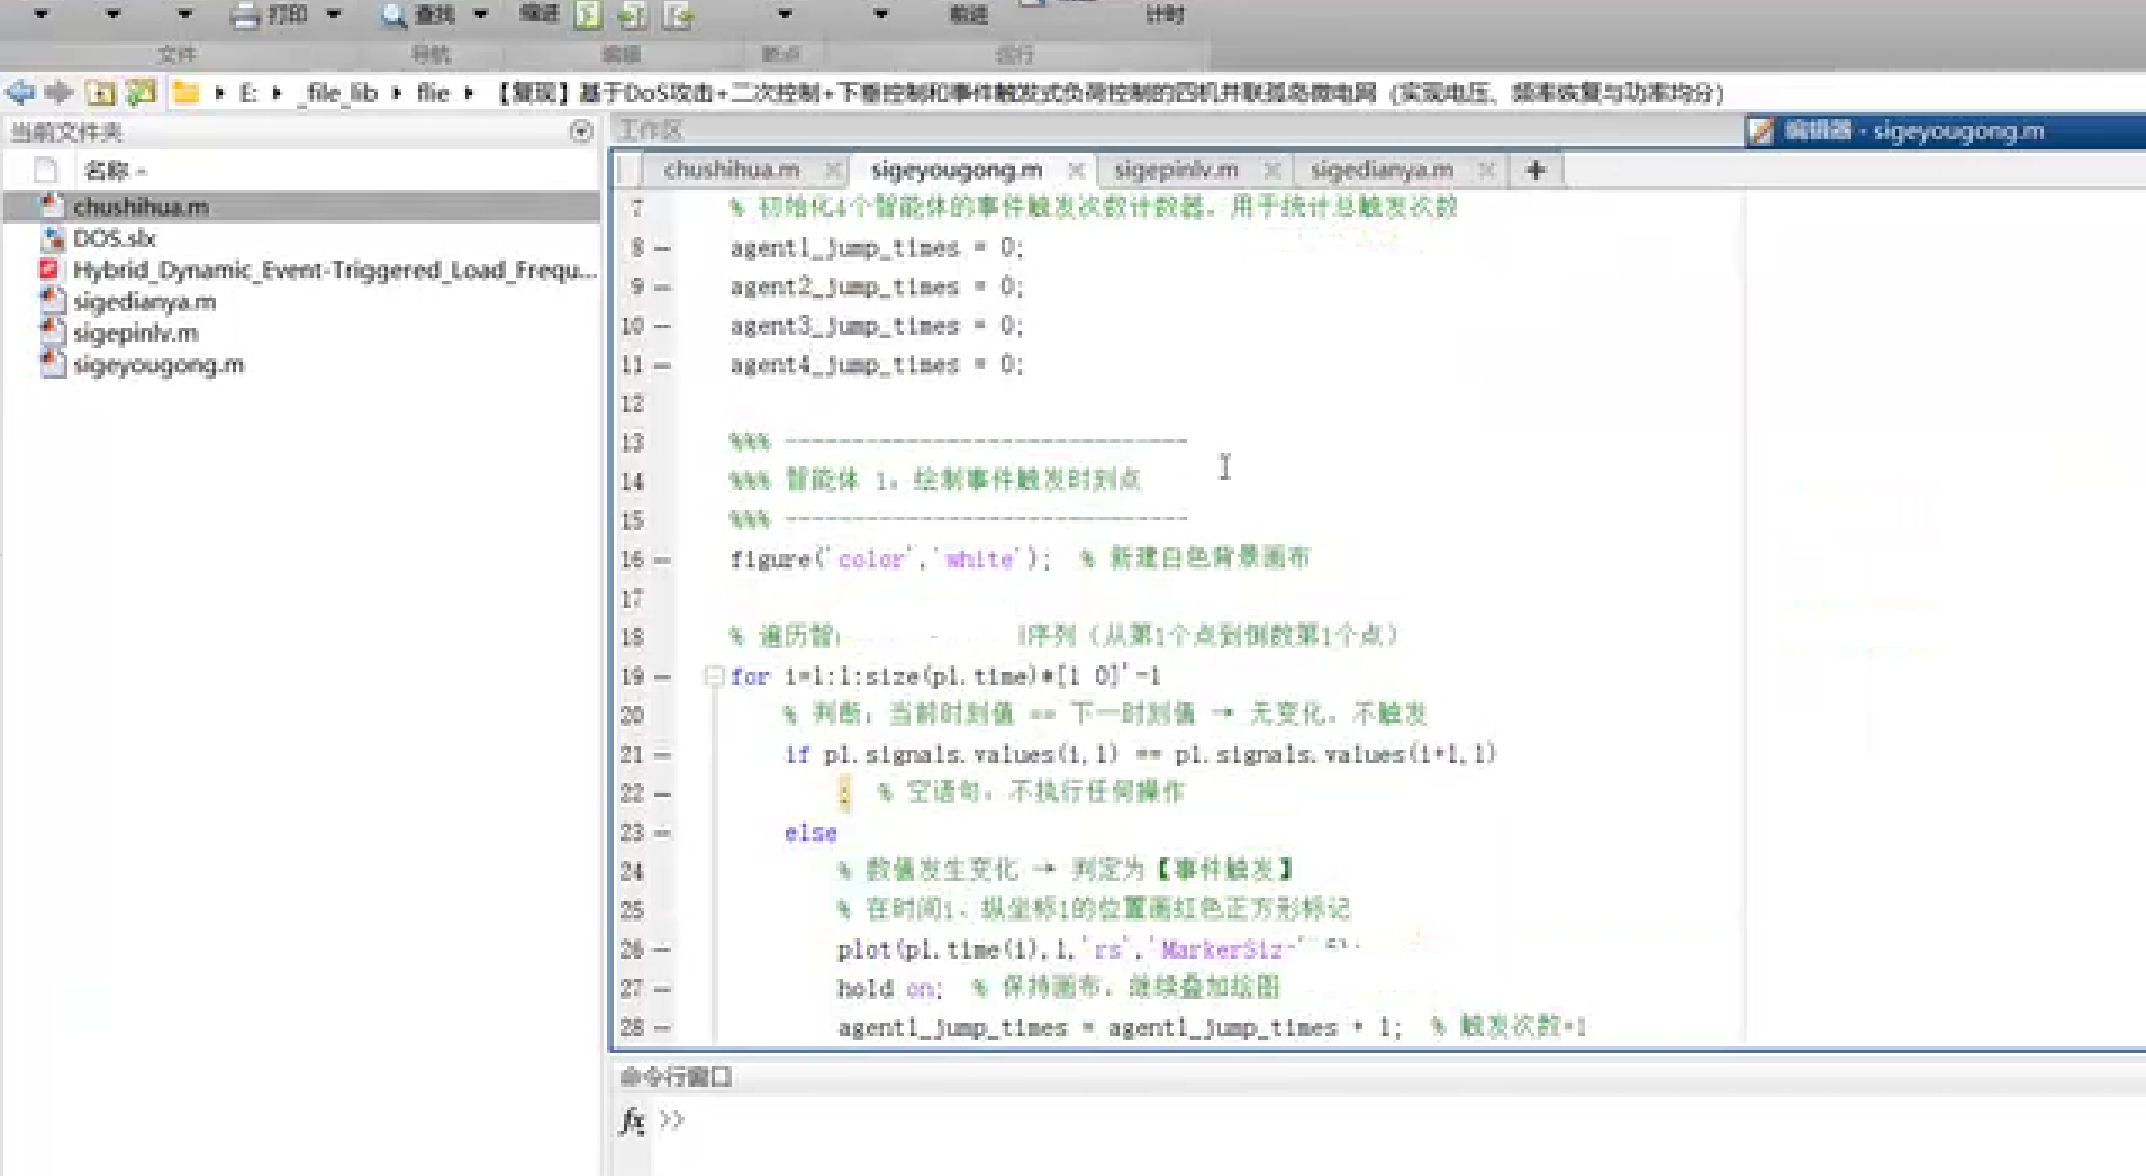
Task: Click the smart indent icon
Action: pos(589,14)
